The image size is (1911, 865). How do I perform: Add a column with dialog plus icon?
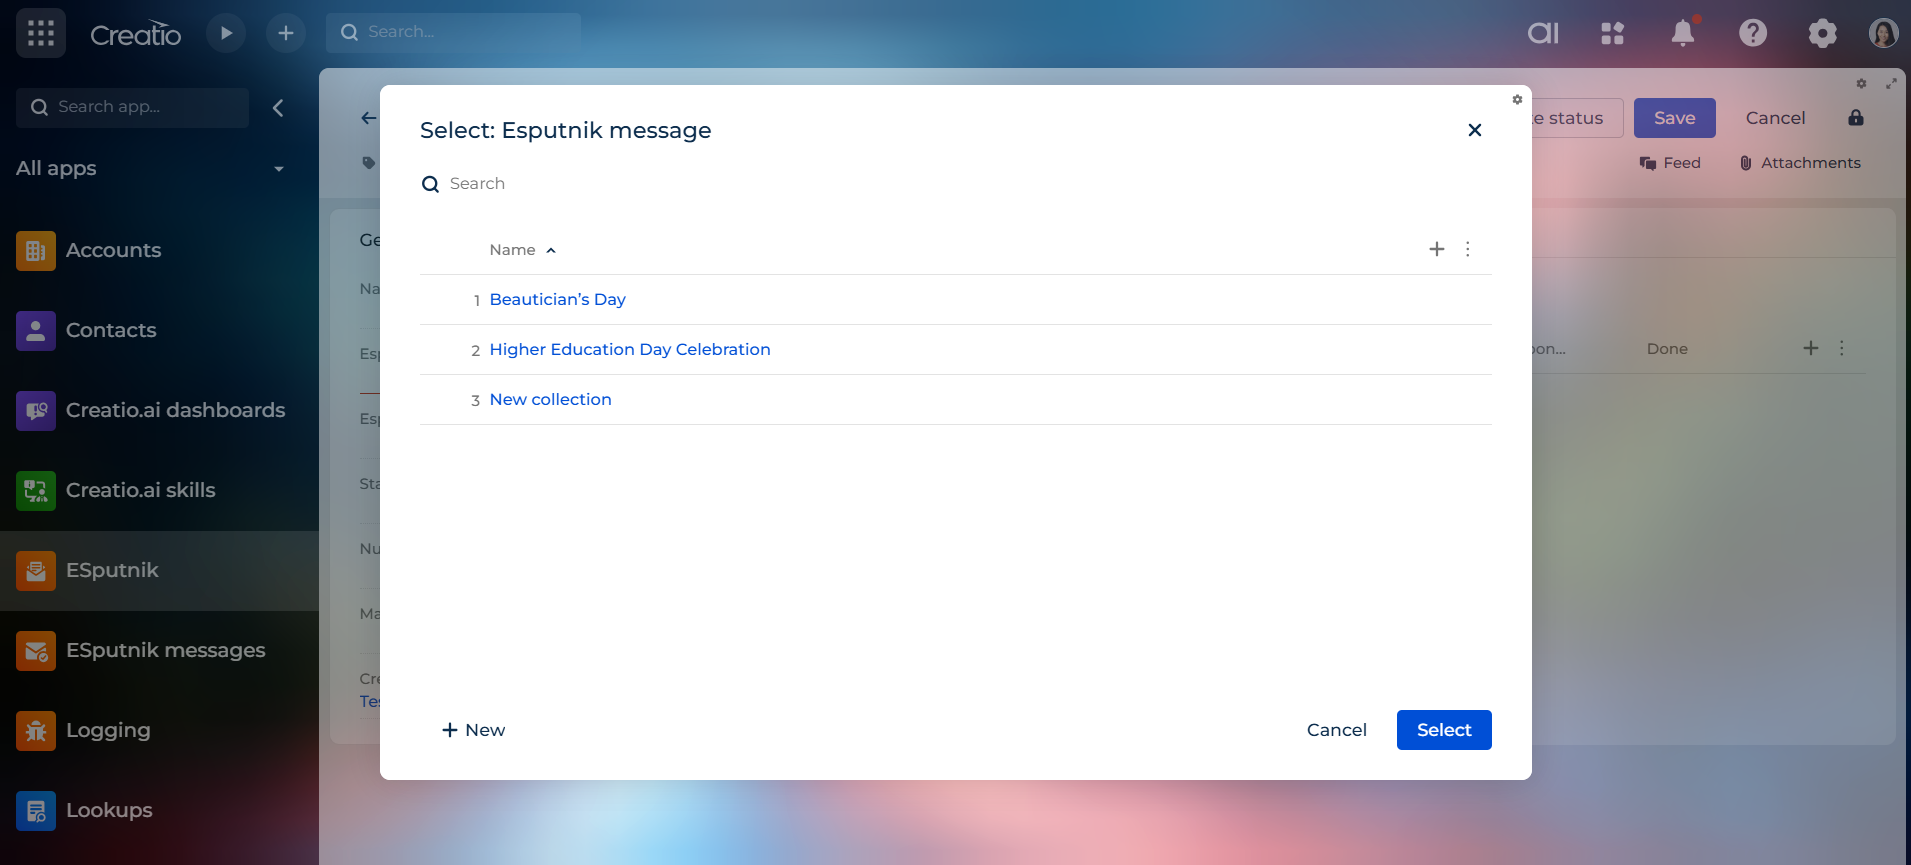click(1437, 249)
